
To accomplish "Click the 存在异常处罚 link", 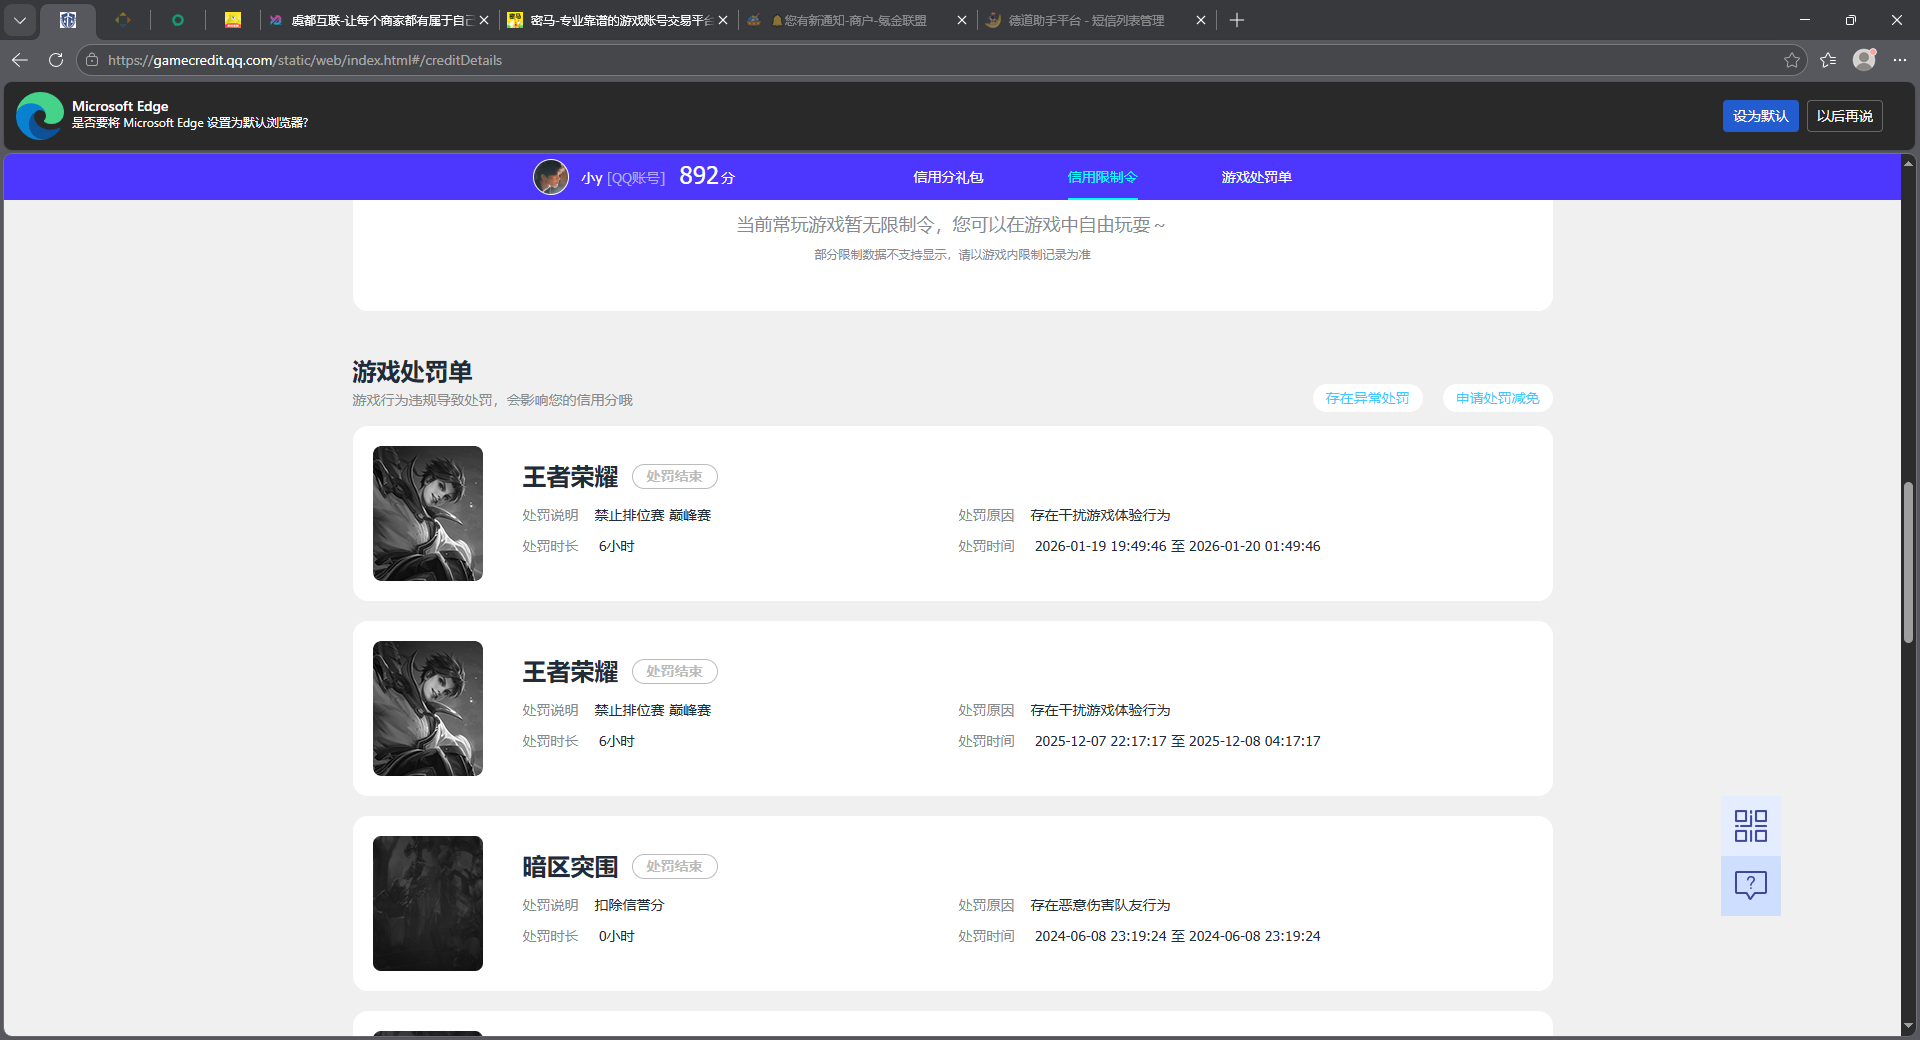I will [1367, 398].
